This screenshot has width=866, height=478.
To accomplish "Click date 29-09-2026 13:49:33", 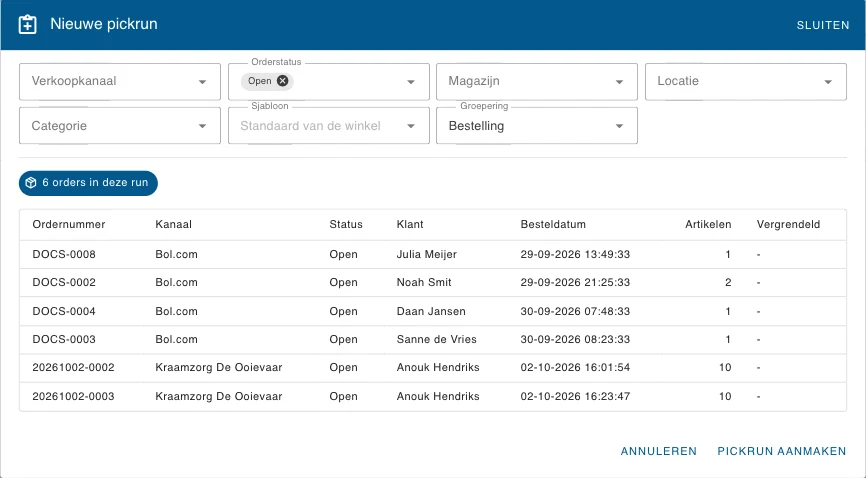I will pyautogui.click(x=575, y=254).
